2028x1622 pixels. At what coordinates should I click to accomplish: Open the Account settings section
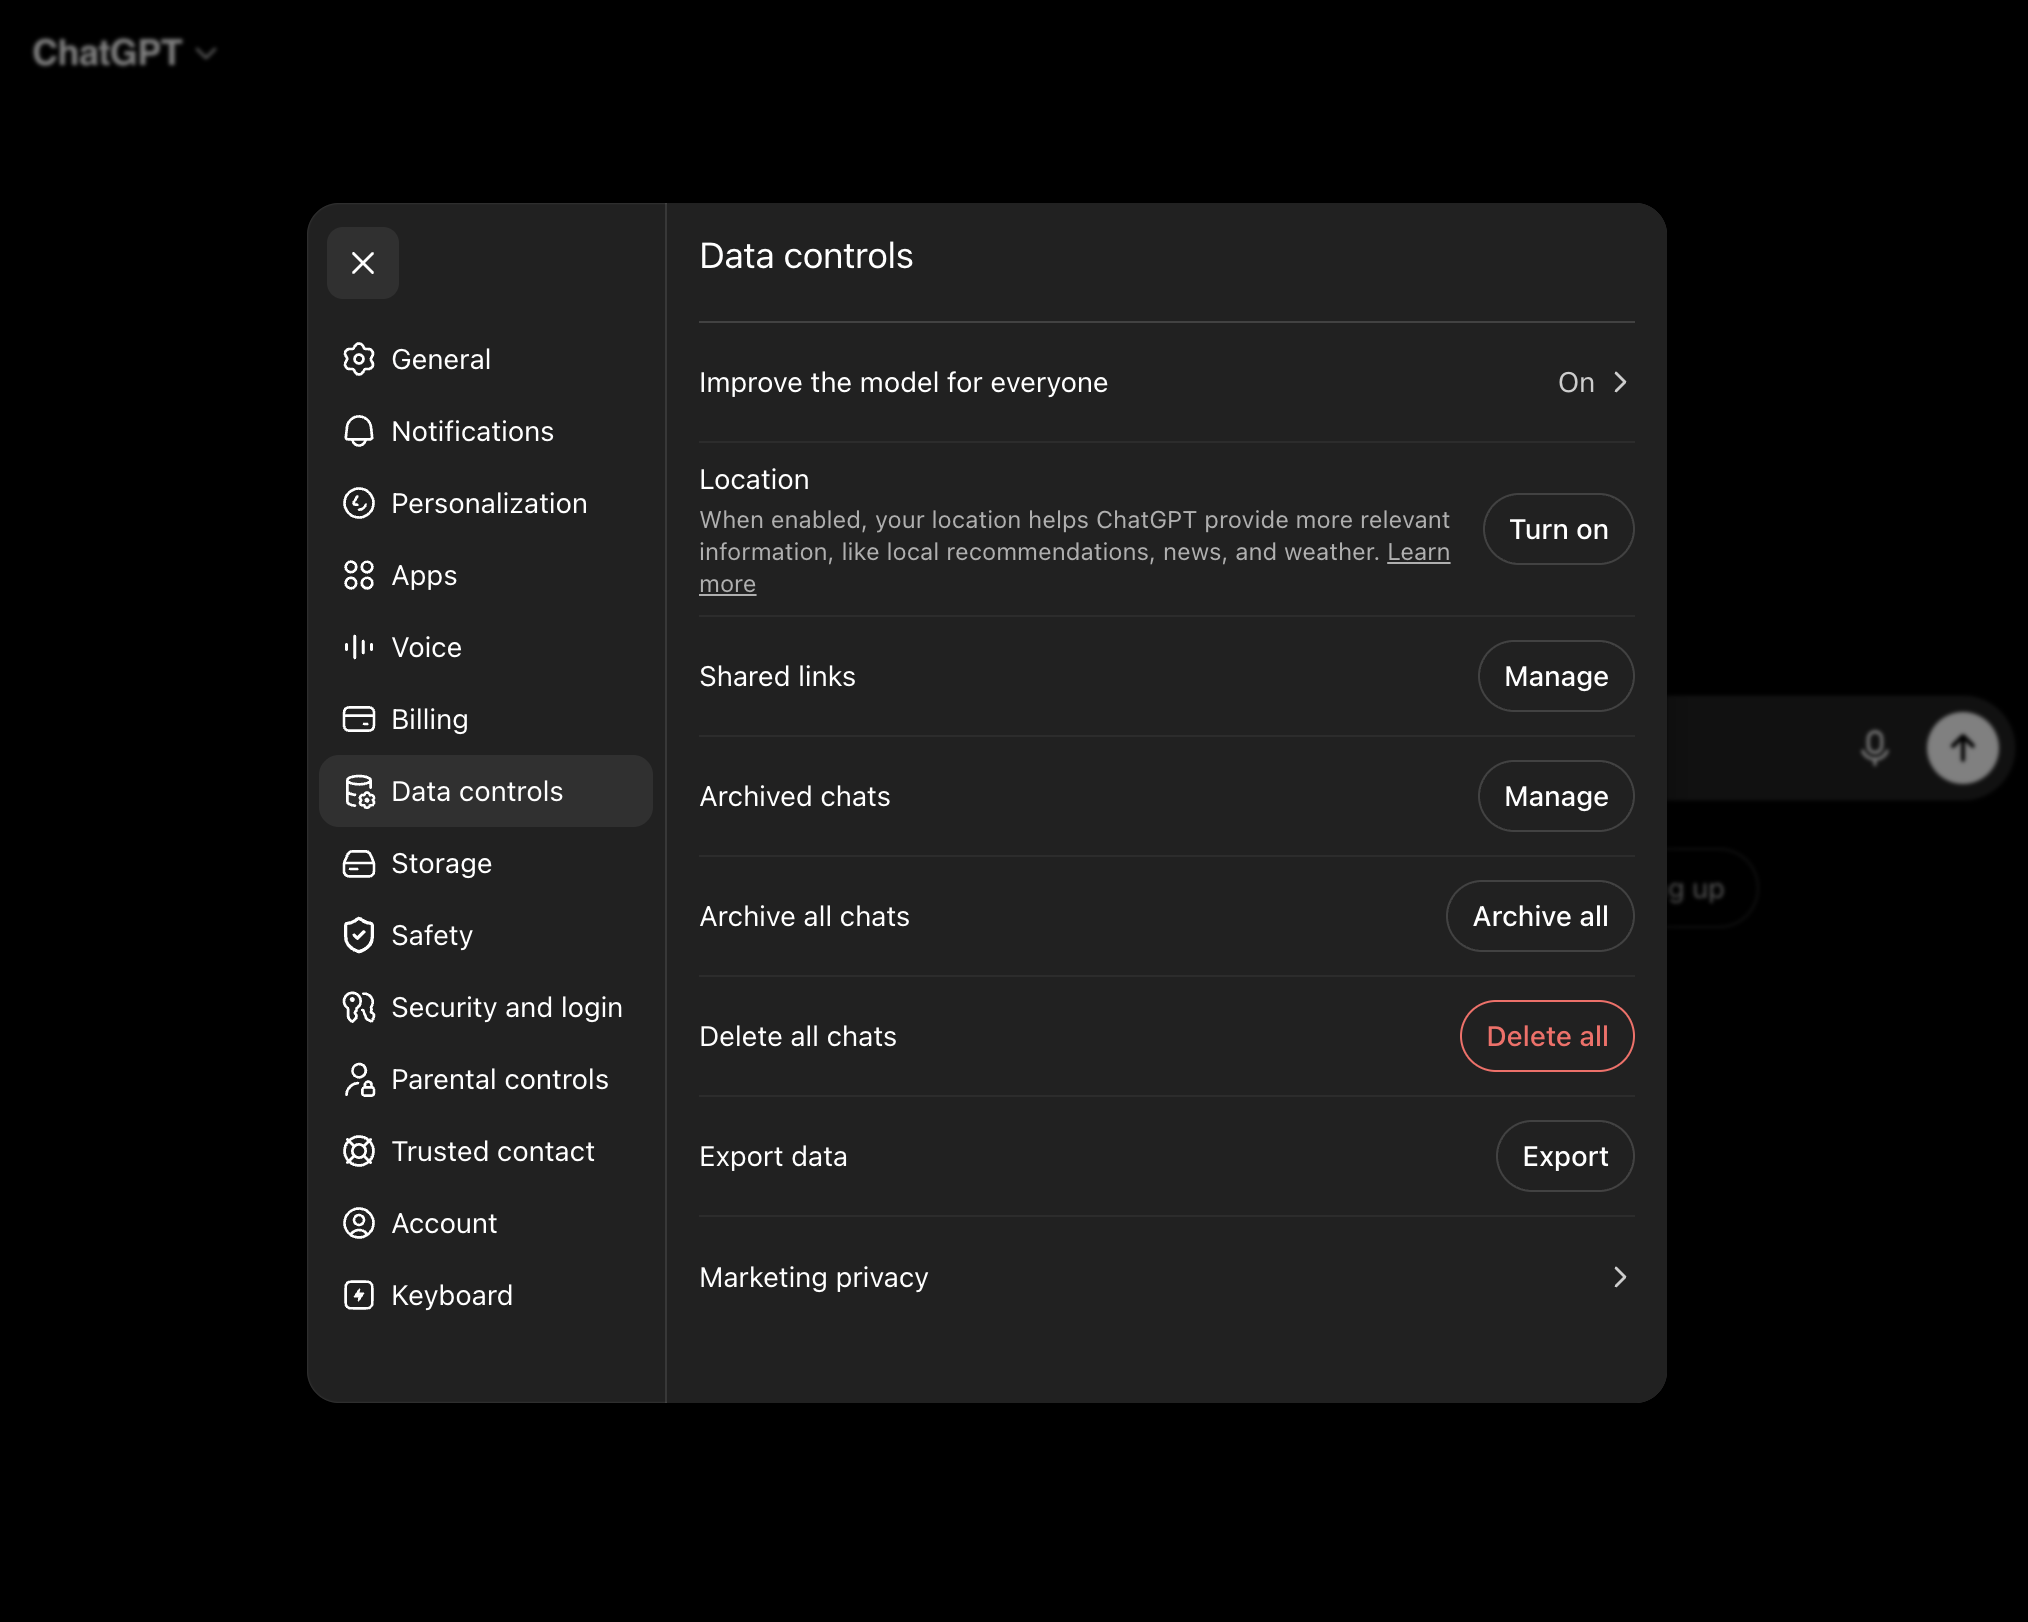[x=486, y=1223]
